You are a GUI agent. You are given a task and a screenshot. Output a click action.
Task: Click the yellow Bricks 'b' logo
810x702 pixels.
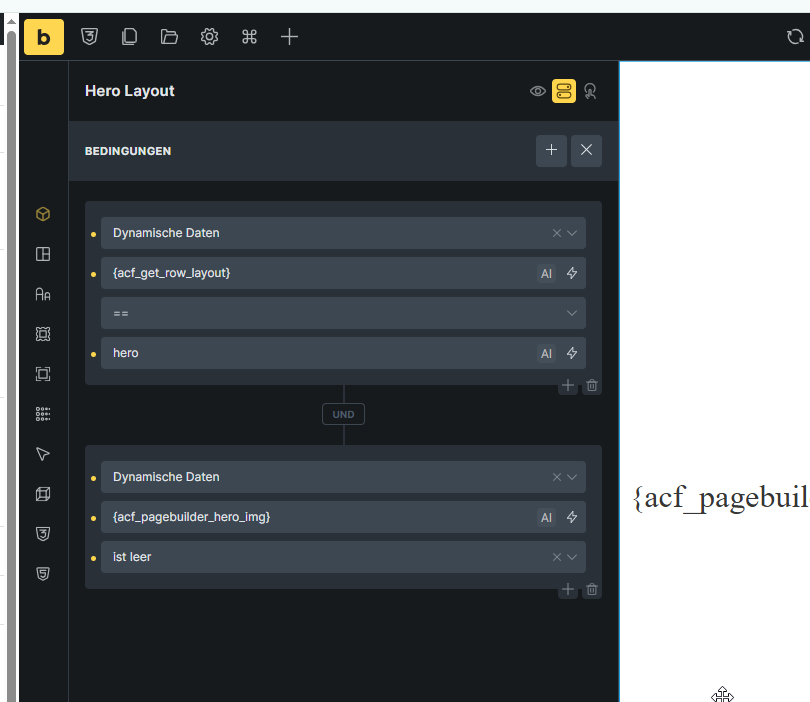tap(43, 37)
